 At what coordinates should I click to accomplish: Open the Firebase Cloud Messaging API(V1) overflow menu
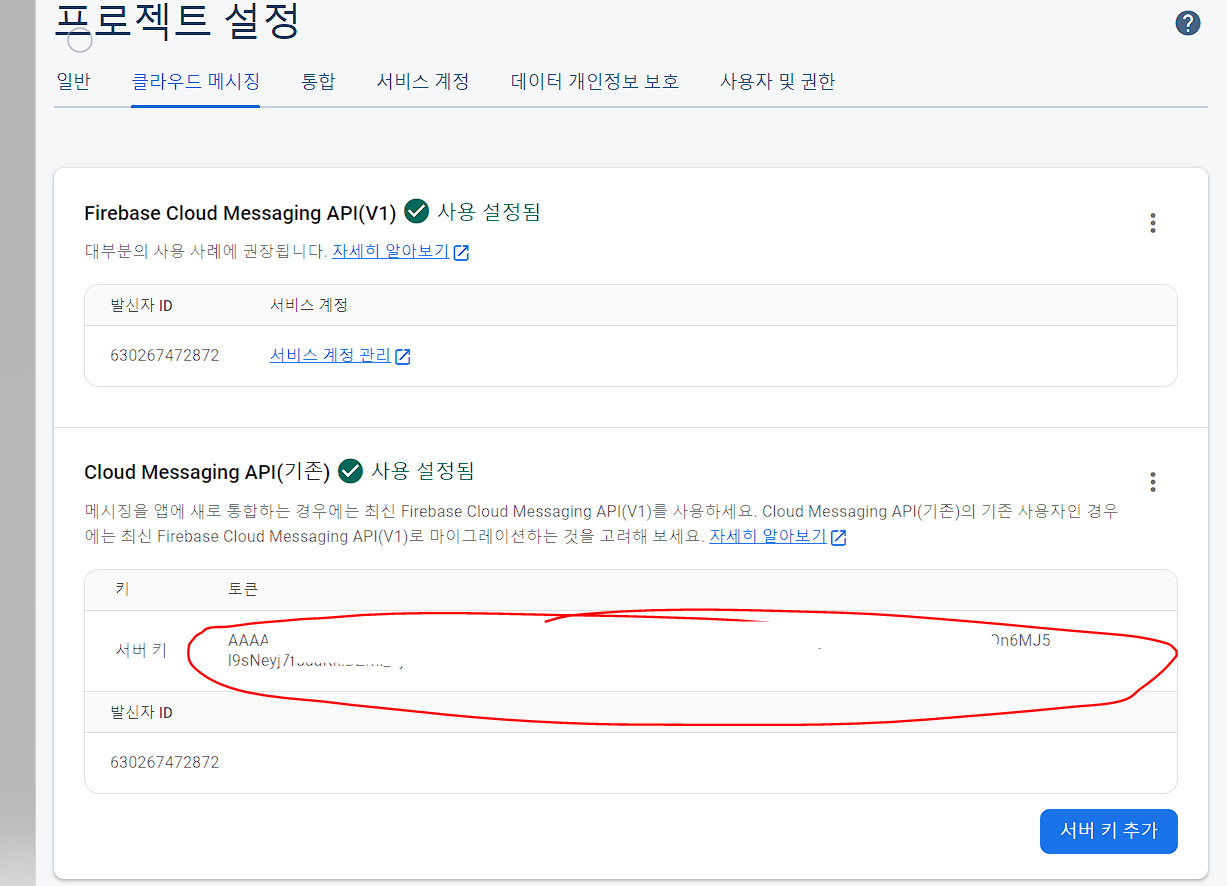(x=1153, y=223)
